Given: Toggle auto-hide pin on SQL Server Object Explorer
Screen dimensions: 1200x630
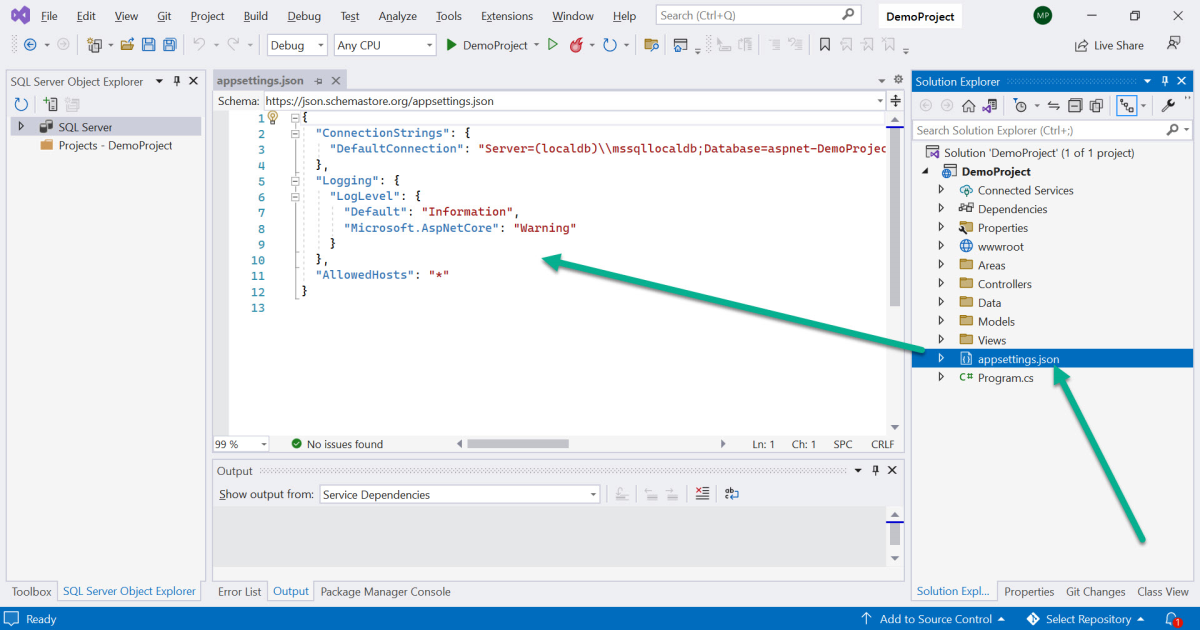Looking at the screenshot, I should pos(176,81).
